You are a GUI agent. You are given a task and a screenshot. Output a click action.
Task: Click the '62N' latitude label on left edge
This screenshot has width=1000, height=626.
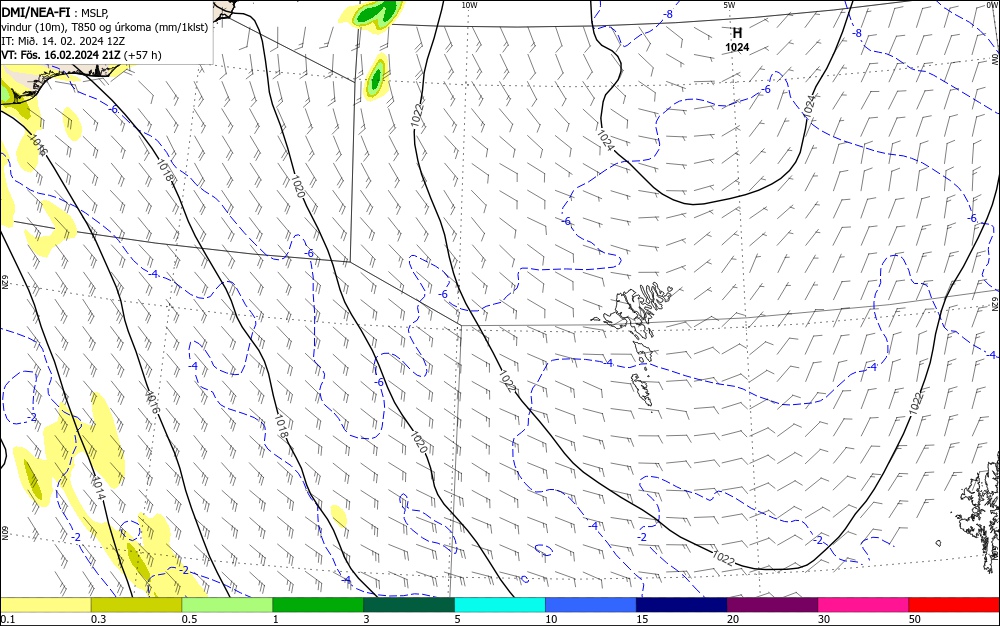coord(4,282)
